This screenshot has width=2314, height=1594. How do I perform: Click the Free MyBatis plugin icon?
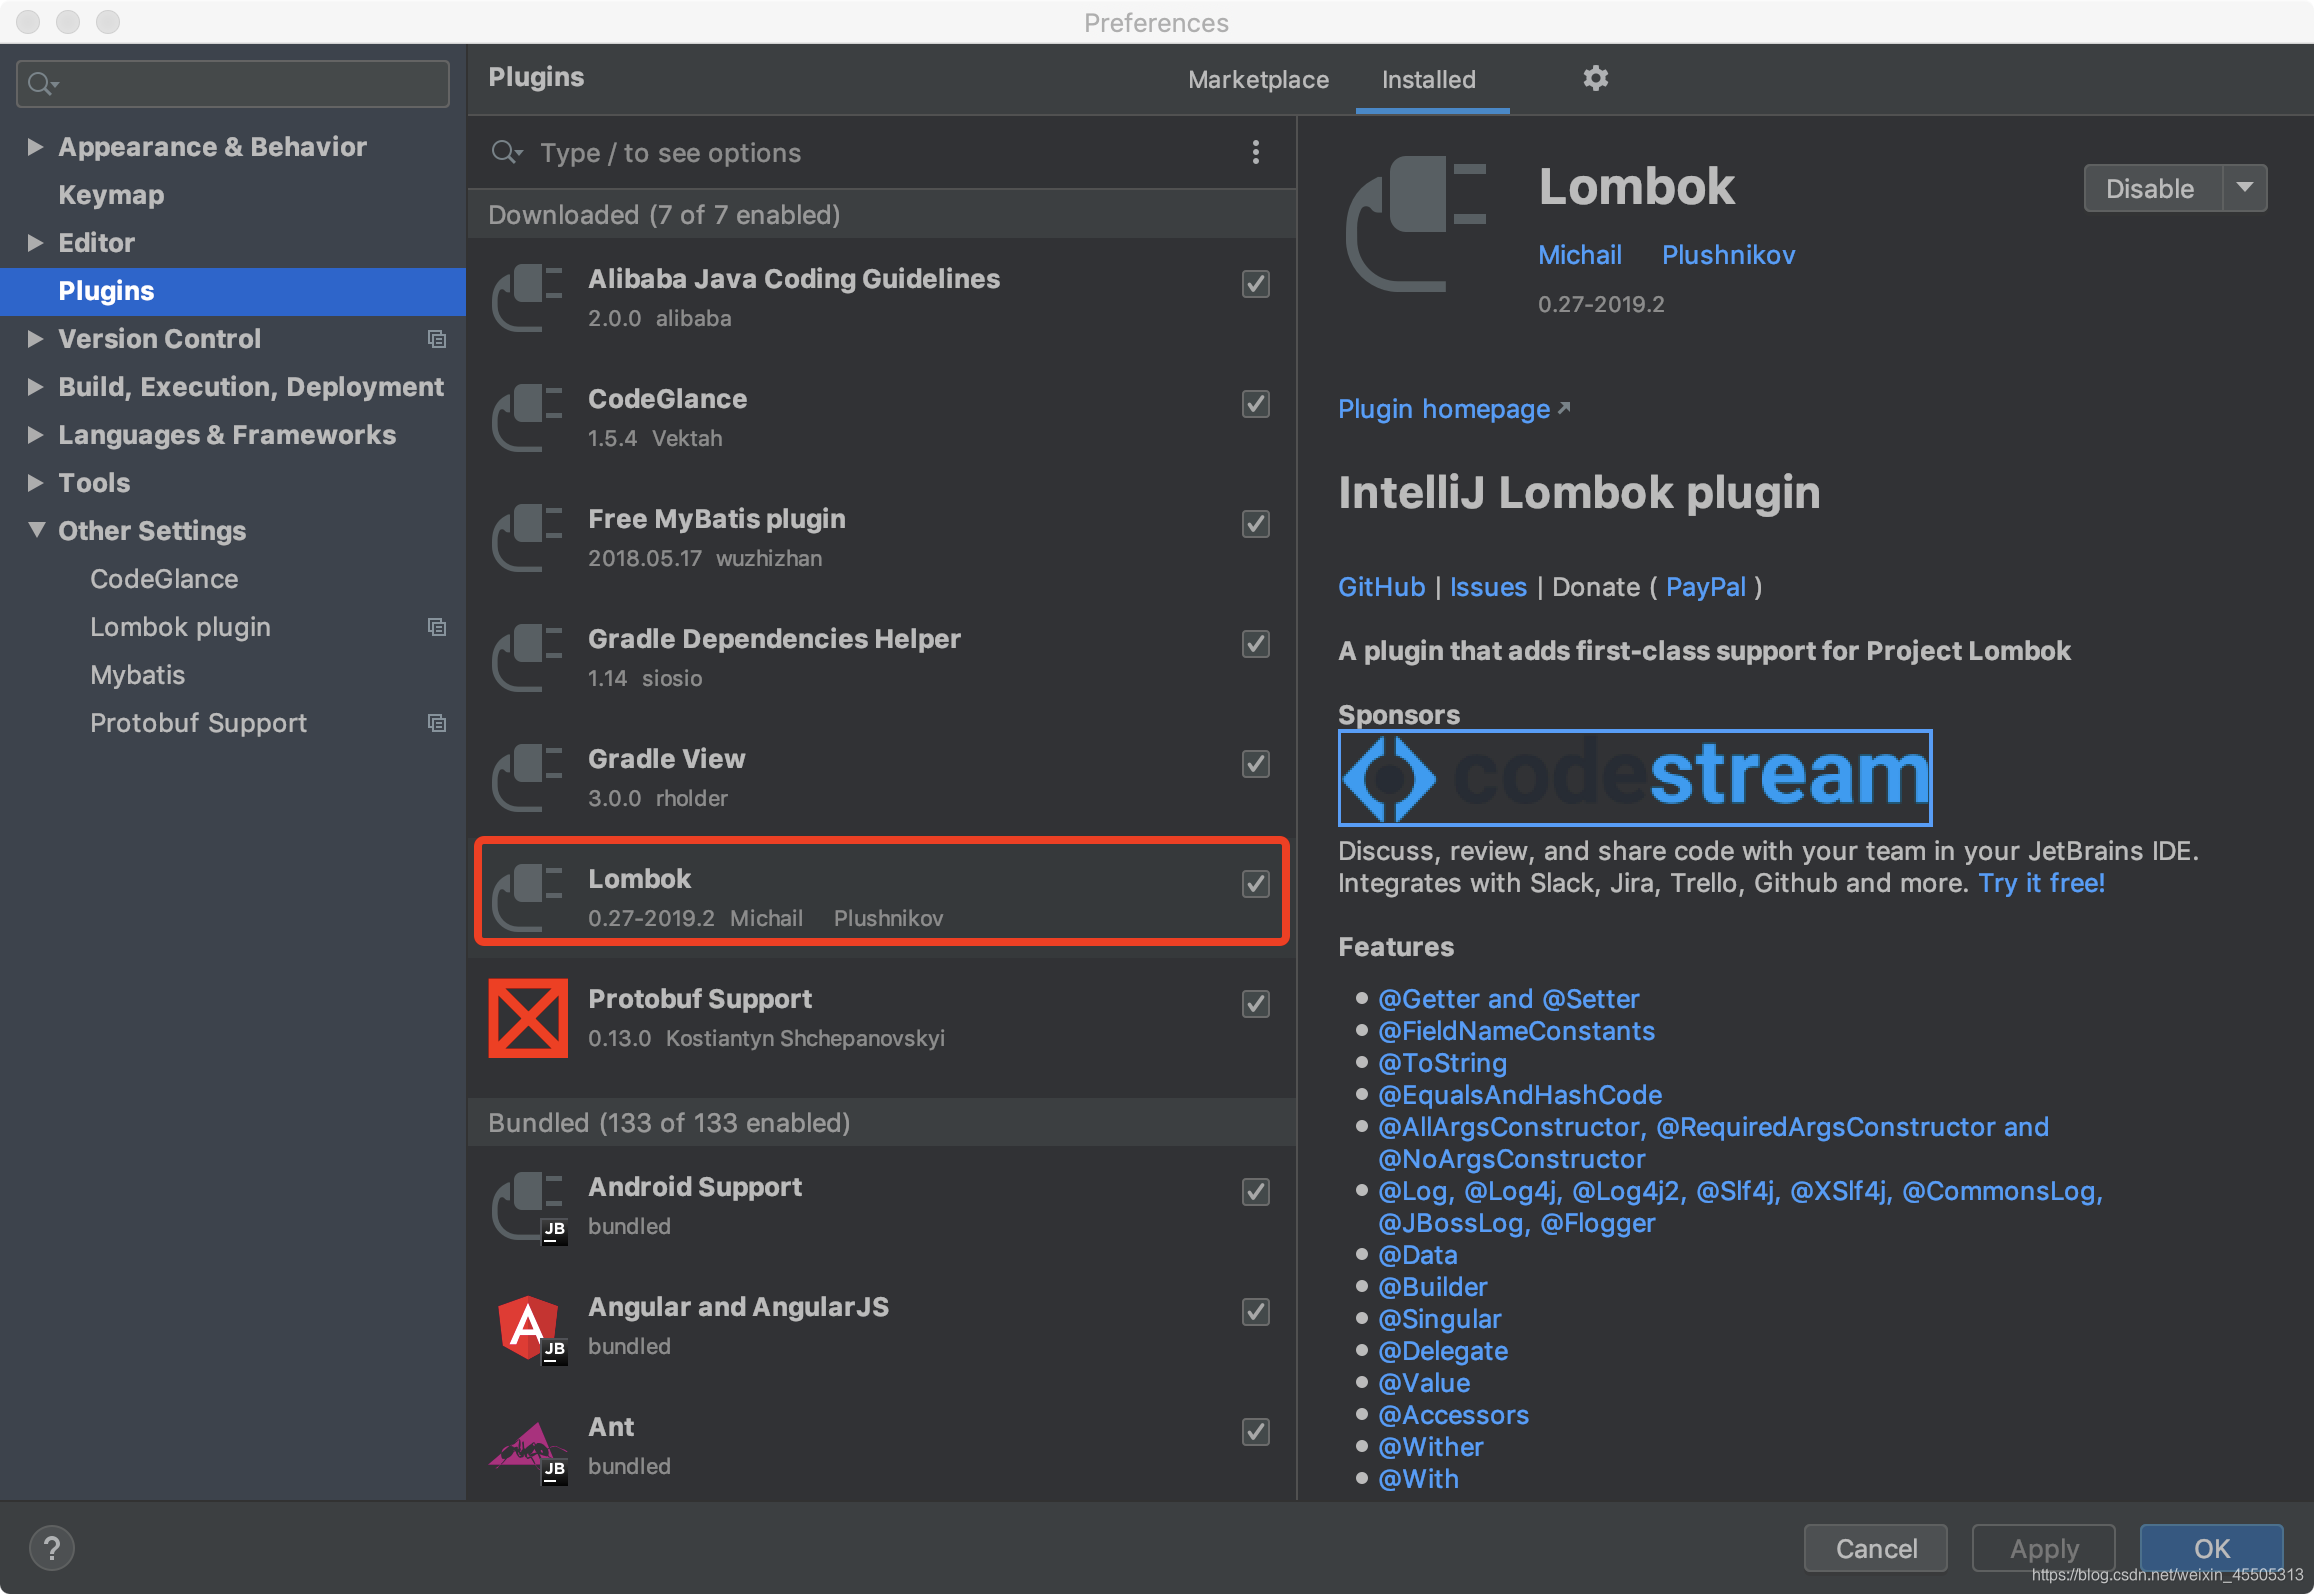click(531, 538)
